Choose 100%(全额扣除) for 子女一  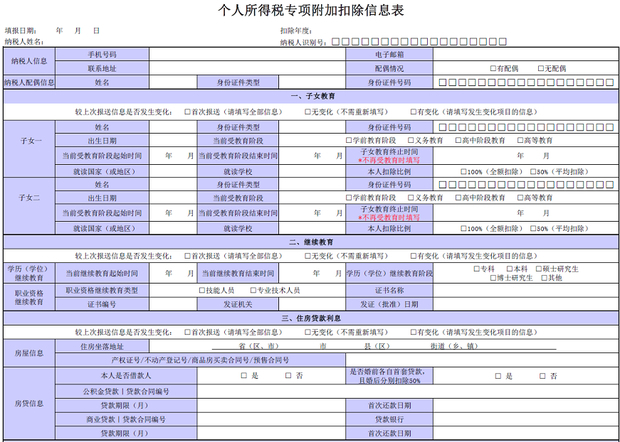click(x=463, y=172)
